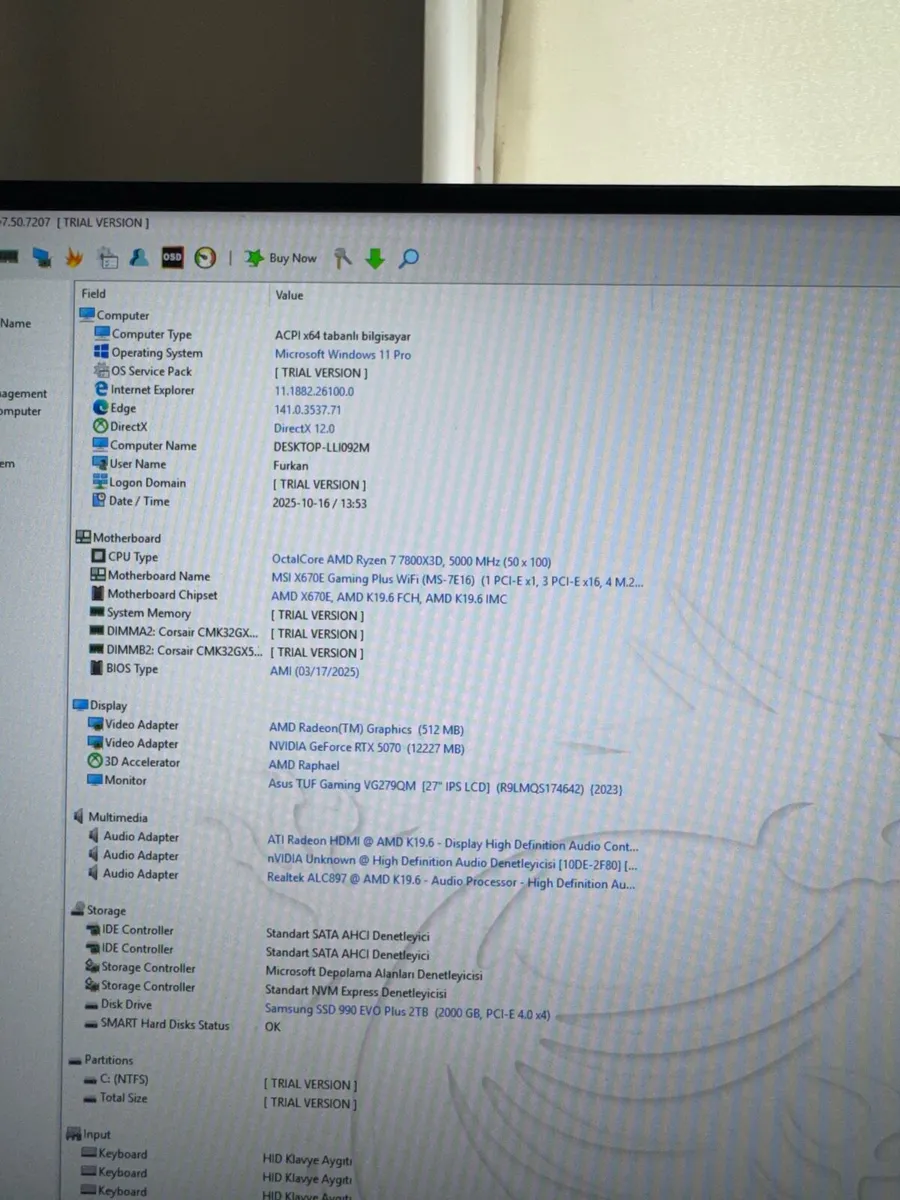The height and width of the screenshot is (1200, 900).
Task: Select the Realtek ALC897 audio adapter link
Action: (x=449, y=881)
